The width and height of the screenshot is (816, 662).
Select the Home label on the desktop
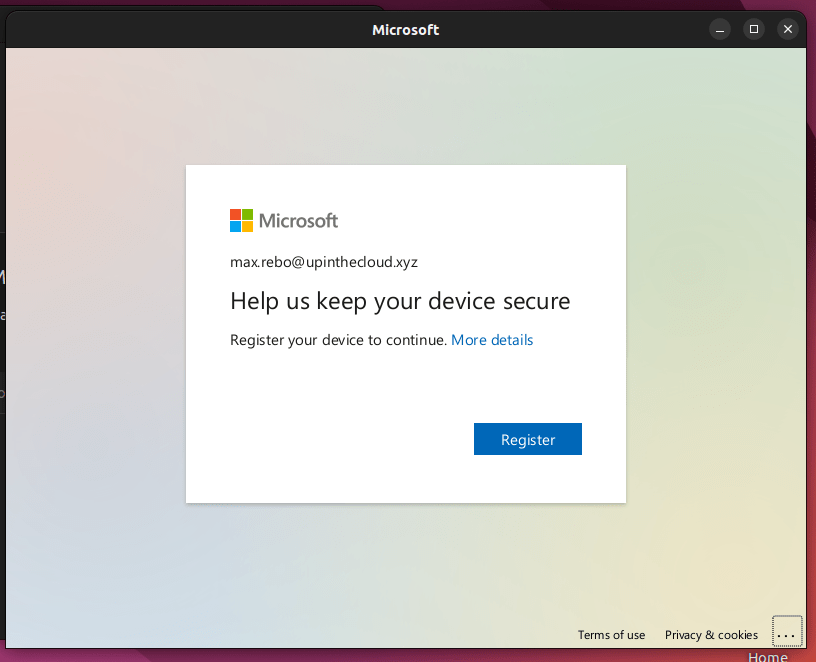pos(767,656)
